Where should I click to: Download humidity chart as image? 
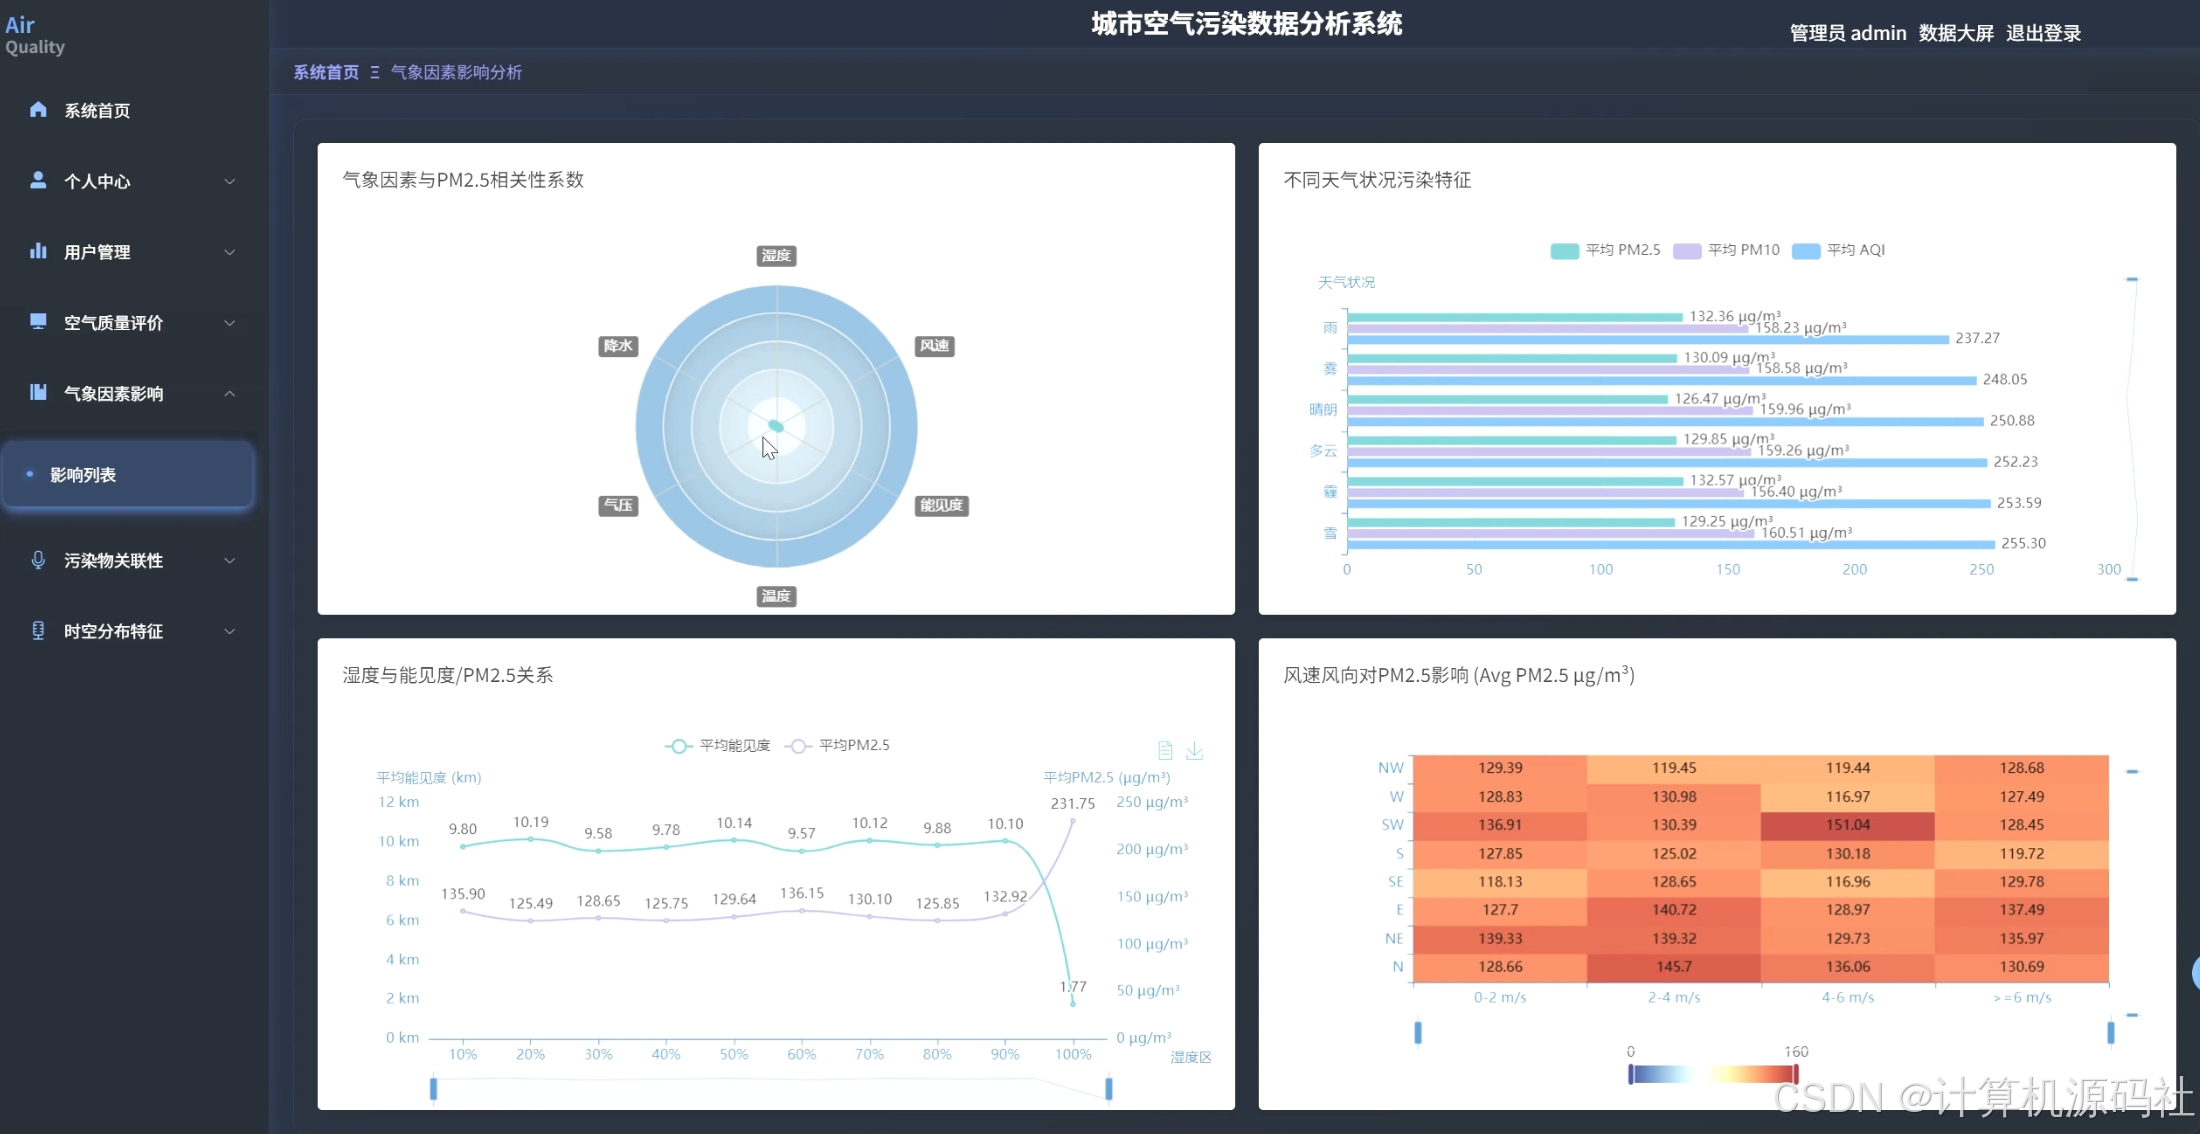(x=1194, y=750)
